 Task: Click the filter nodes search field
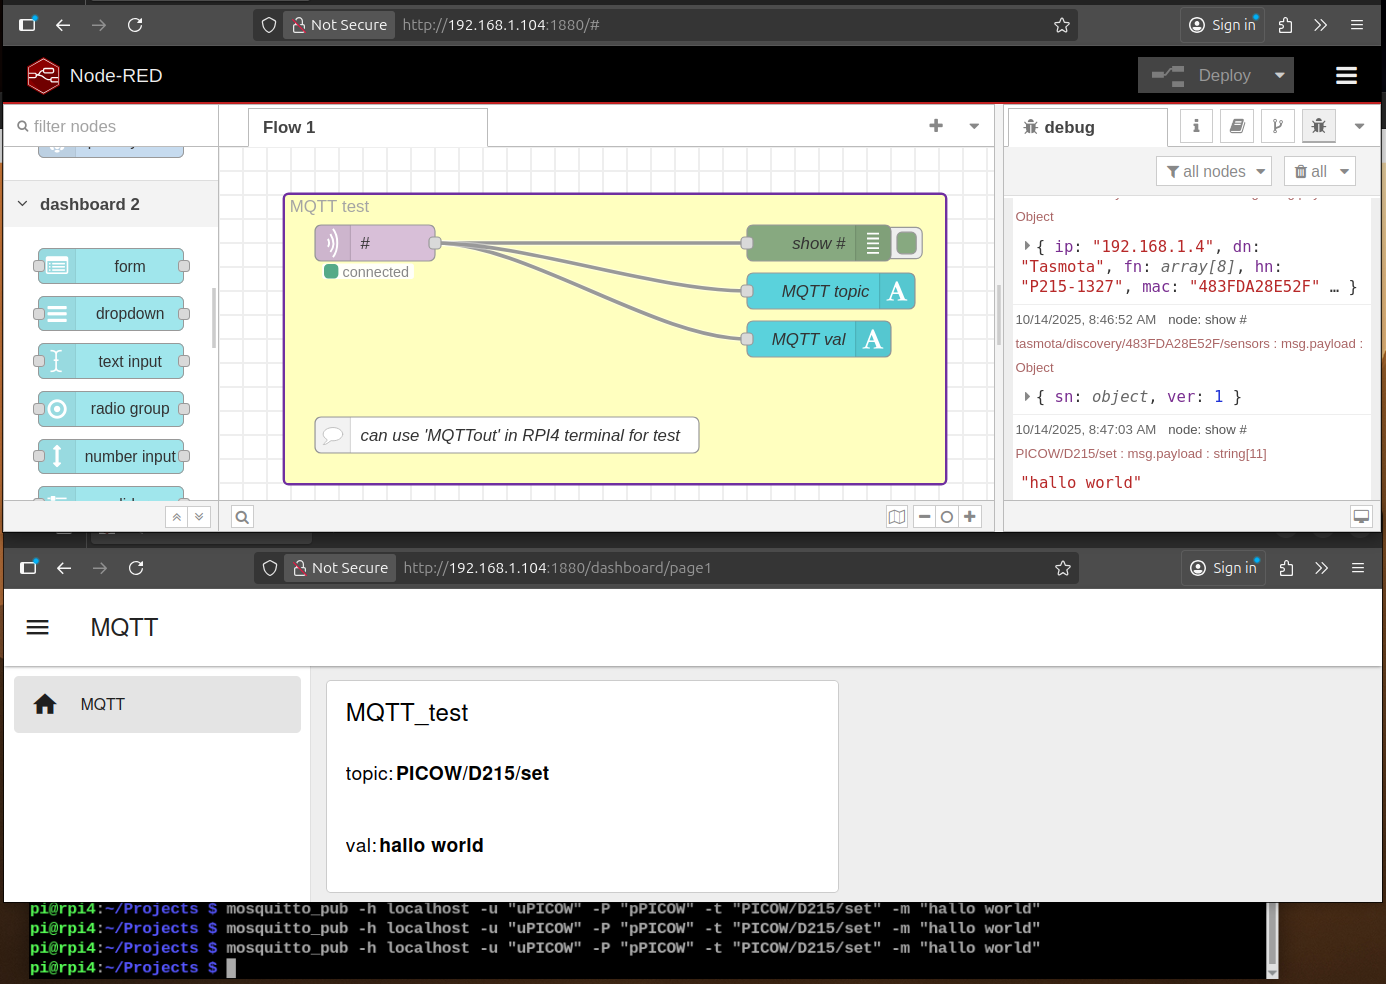115,126
